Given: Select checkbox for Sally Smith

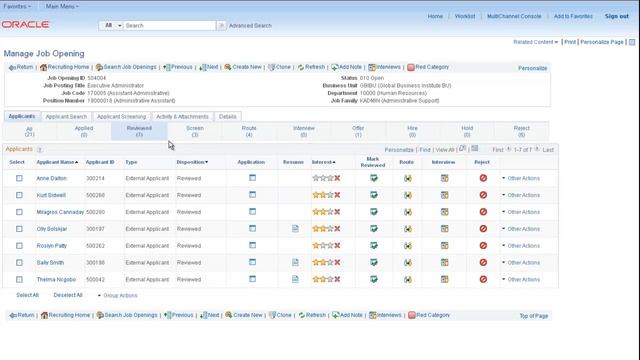Looking at the screenshot, I should point(19,262).
